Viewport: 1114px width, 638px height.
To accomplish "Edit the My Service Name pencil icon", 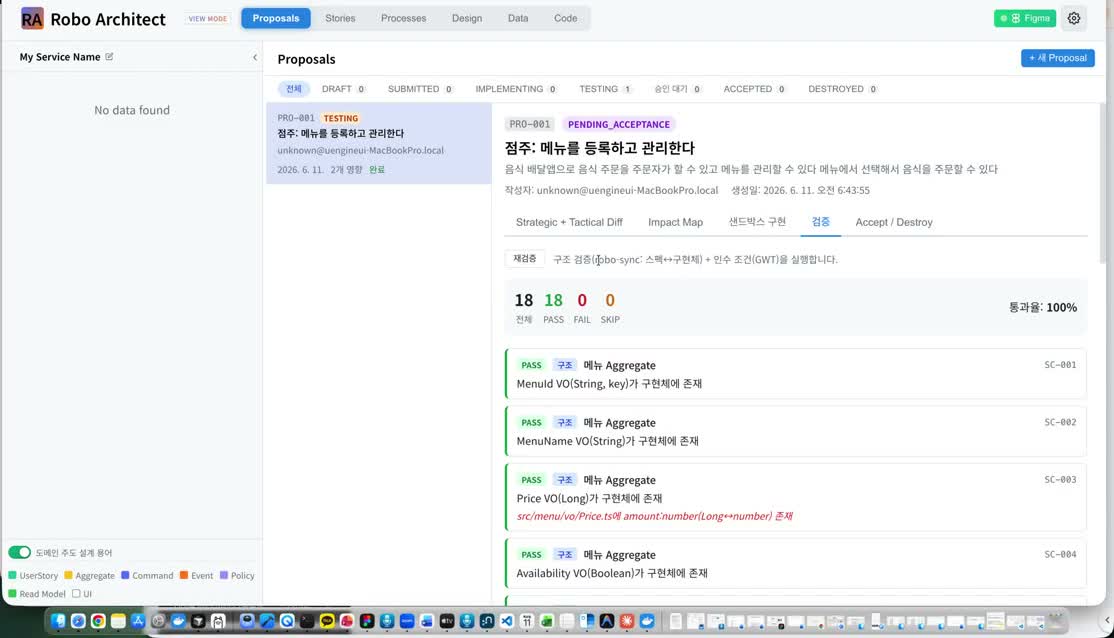I will click(x=109, y=57).
